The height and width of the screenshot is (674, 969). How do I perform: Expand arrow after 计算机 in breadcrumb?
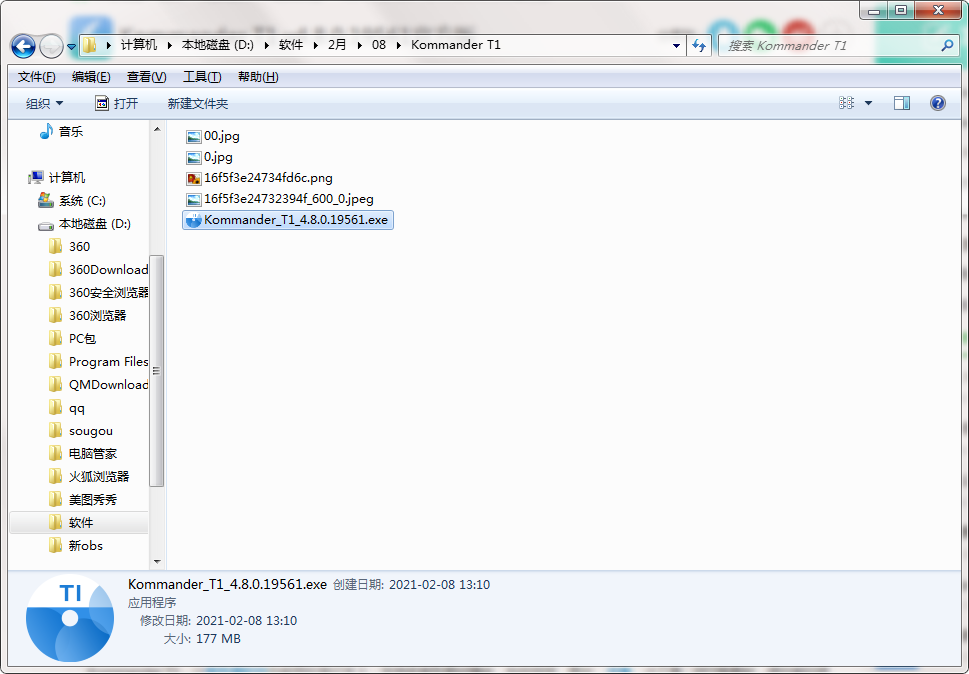pyautogui.click(x=169, y=45)
